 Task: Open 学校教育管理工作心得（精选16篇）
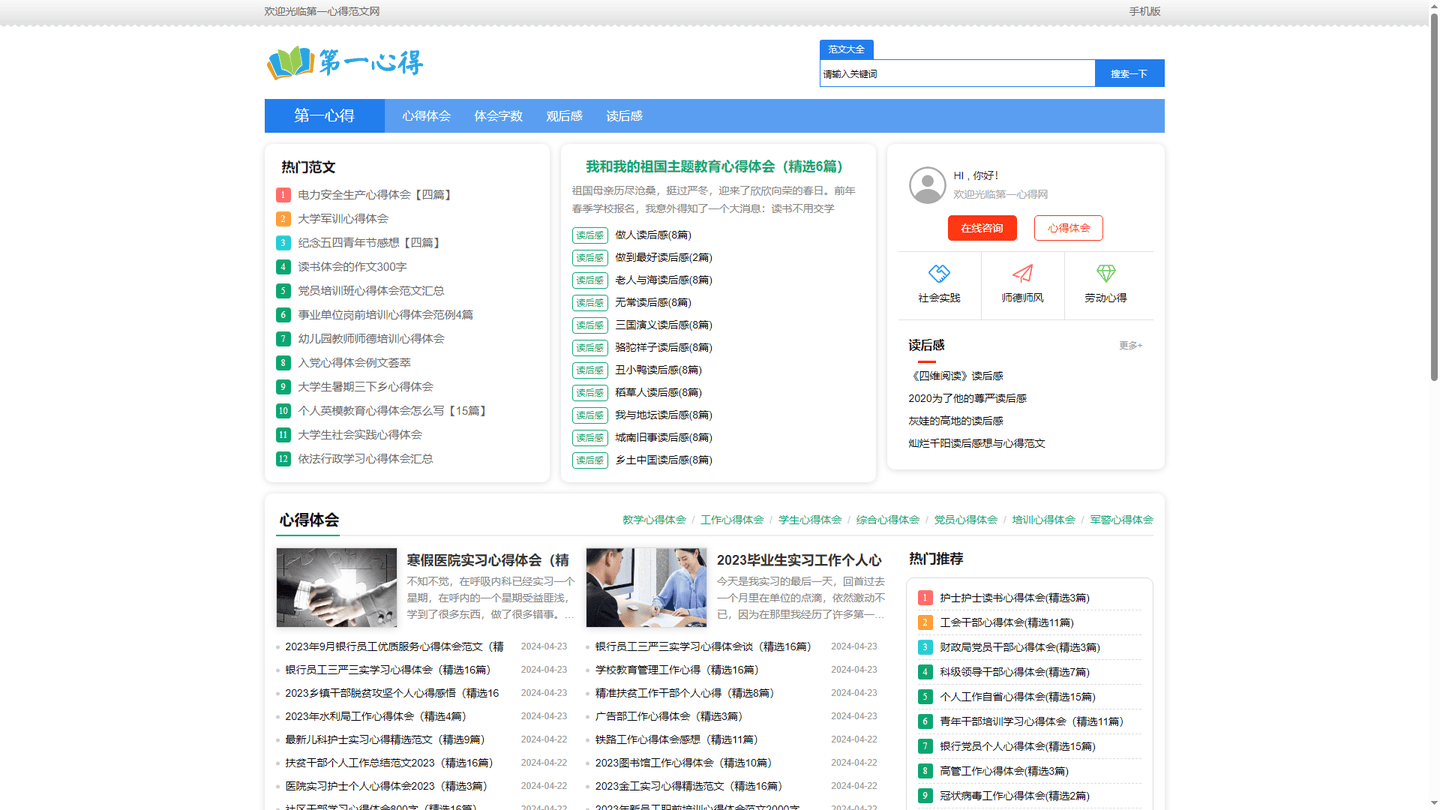676,670
